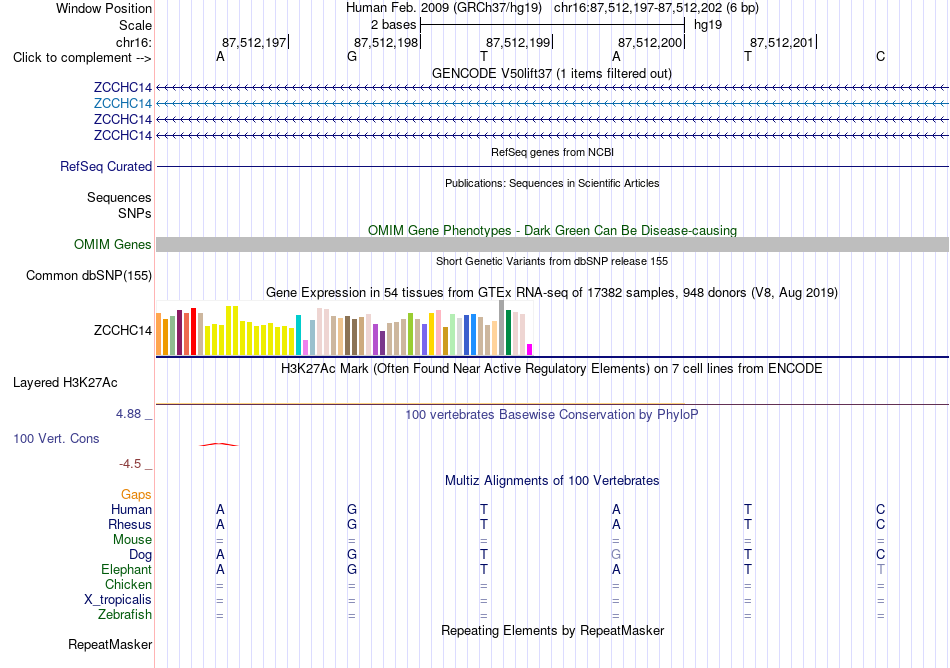Click the hg19 label after the scale bar
Image resolution: width=950 pixels, height=668 pixels.
pyautogui.click(x=708, y=25)
